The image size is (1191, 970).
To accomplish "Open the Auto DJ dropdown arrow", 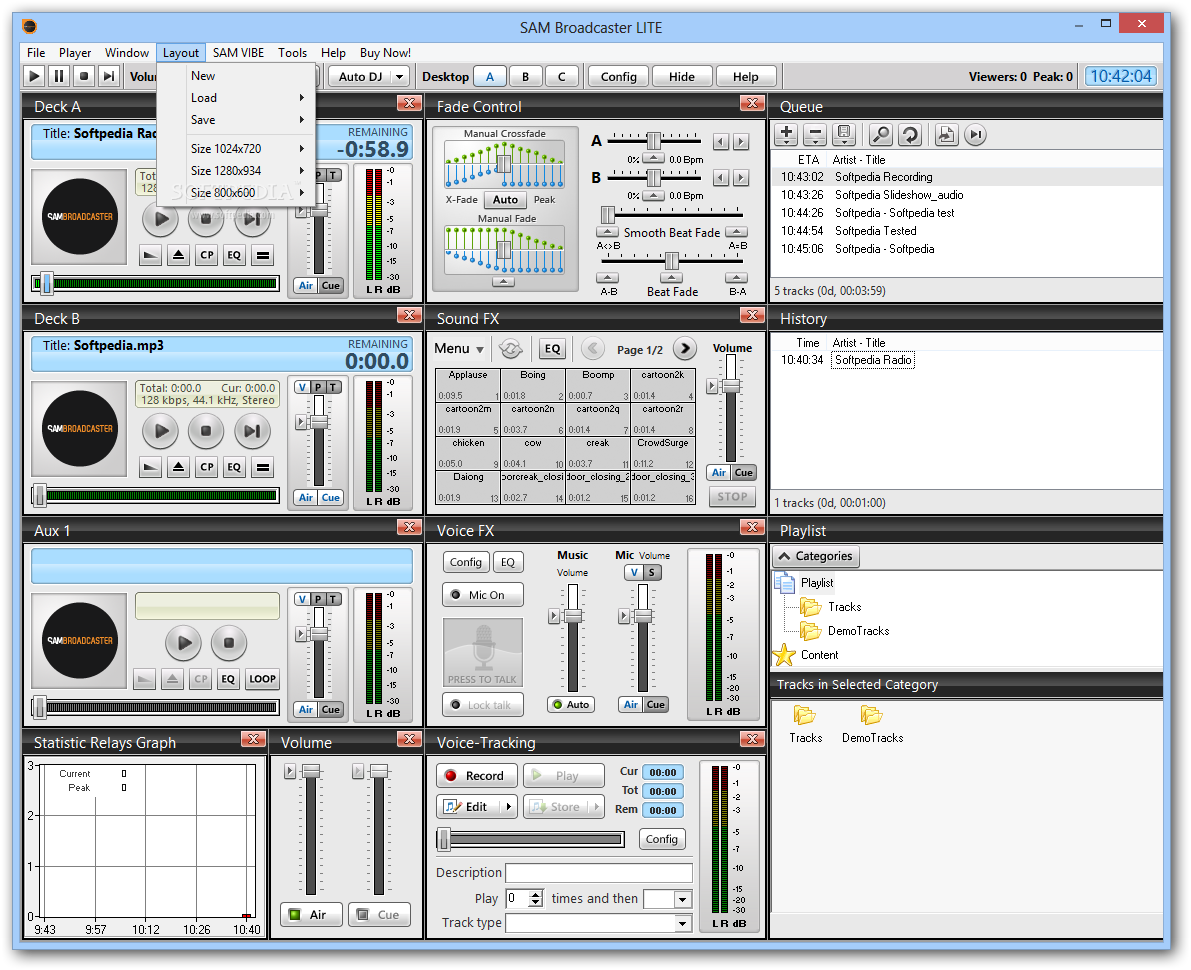I will tap(400, 77).
